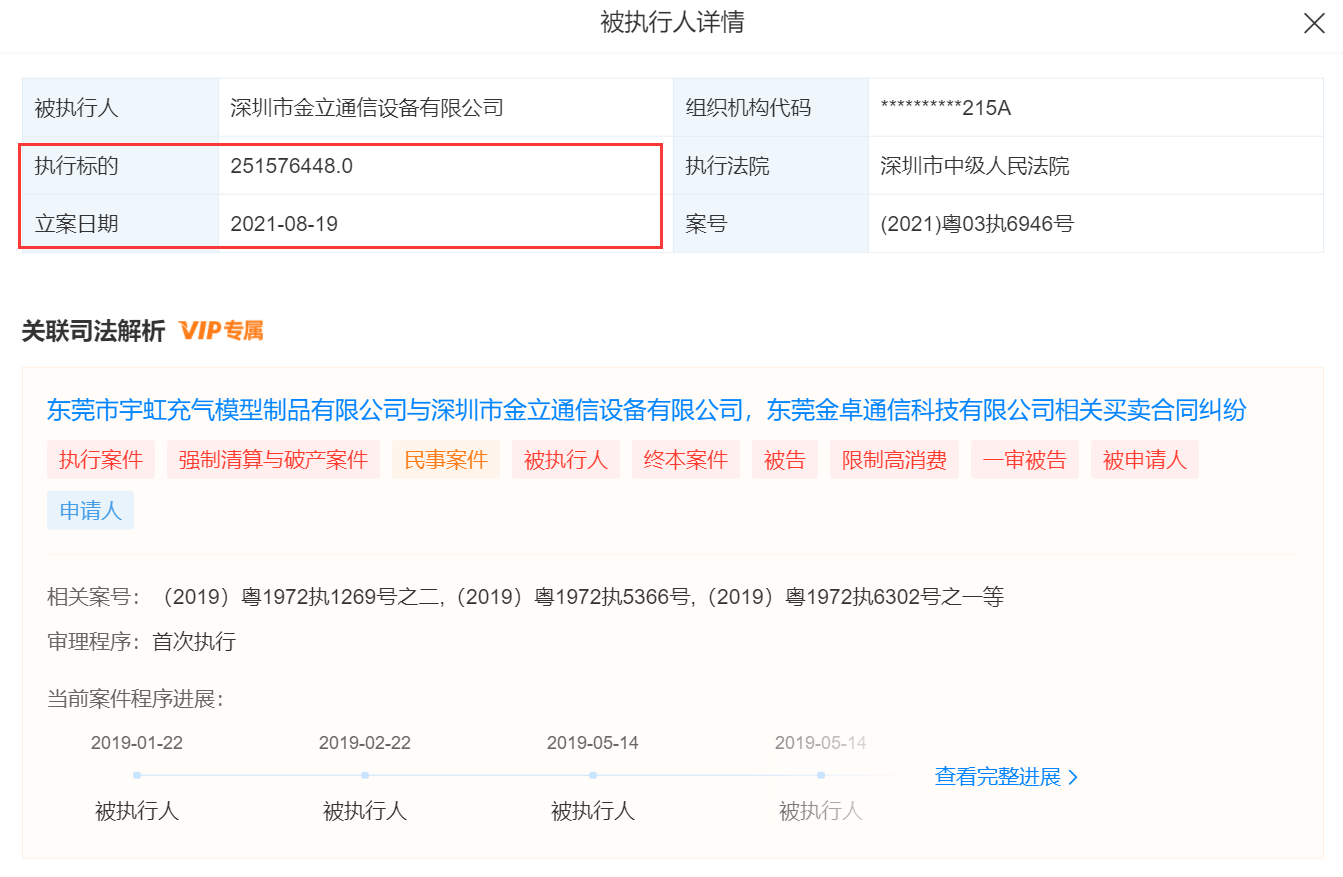Viewport: 1343px width, 877px height.
Task: Click the filing date 2021-08-19
Action: (x=284, y=224)
